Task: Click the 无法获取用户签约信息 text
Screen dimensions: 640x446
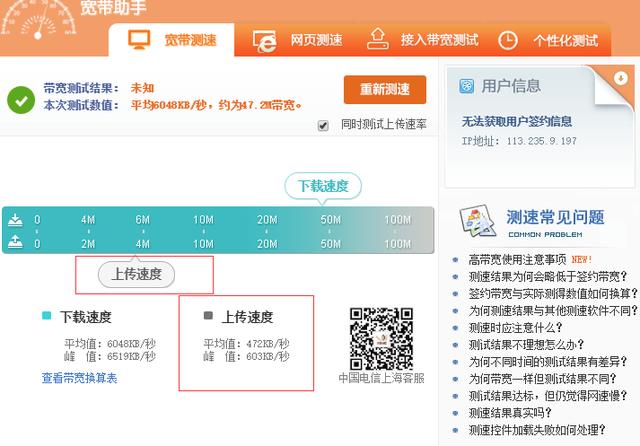Action: click(x=517, y=121)
